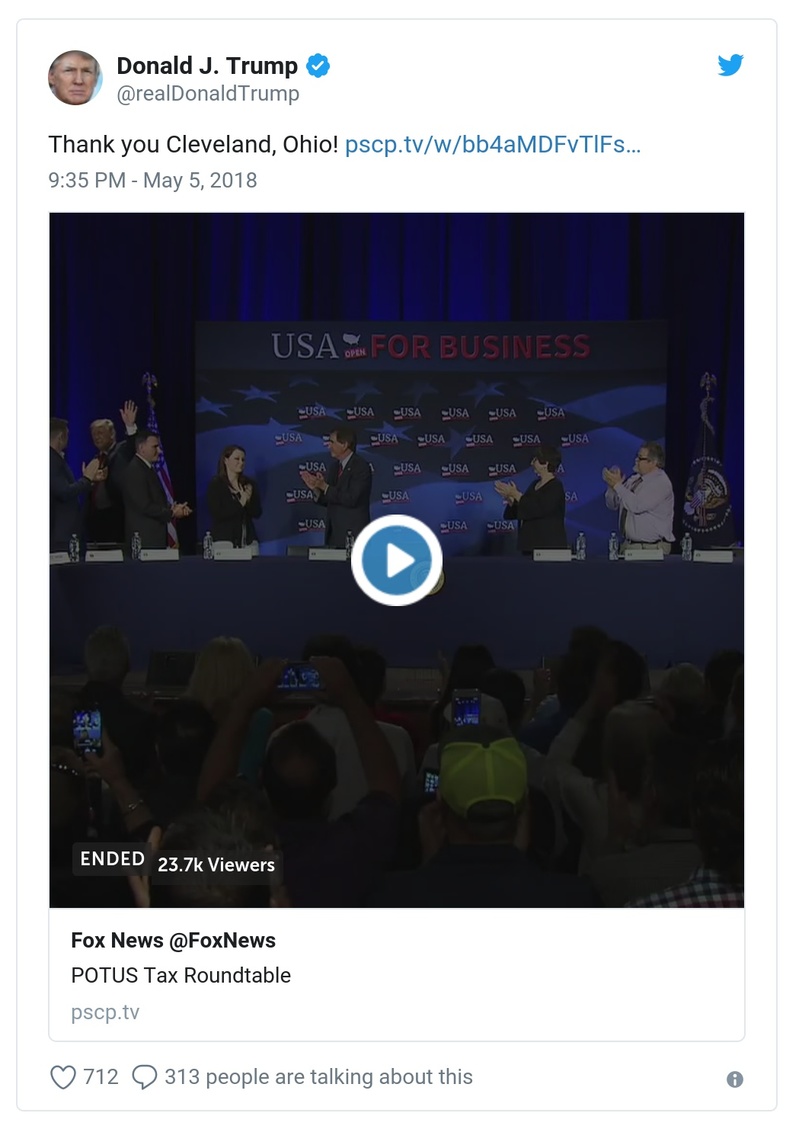Screen dimensions: 799x1129
Task: Click the reply speech bubble icon
Action: [145, 1077]
